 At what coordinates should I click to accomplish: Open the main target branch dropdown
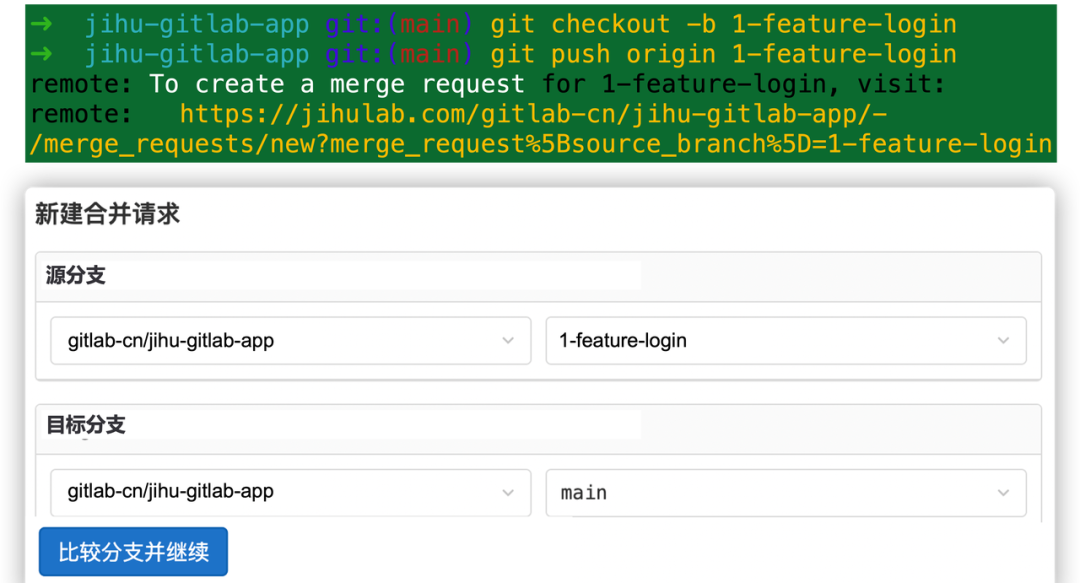[x=786, y=492]
